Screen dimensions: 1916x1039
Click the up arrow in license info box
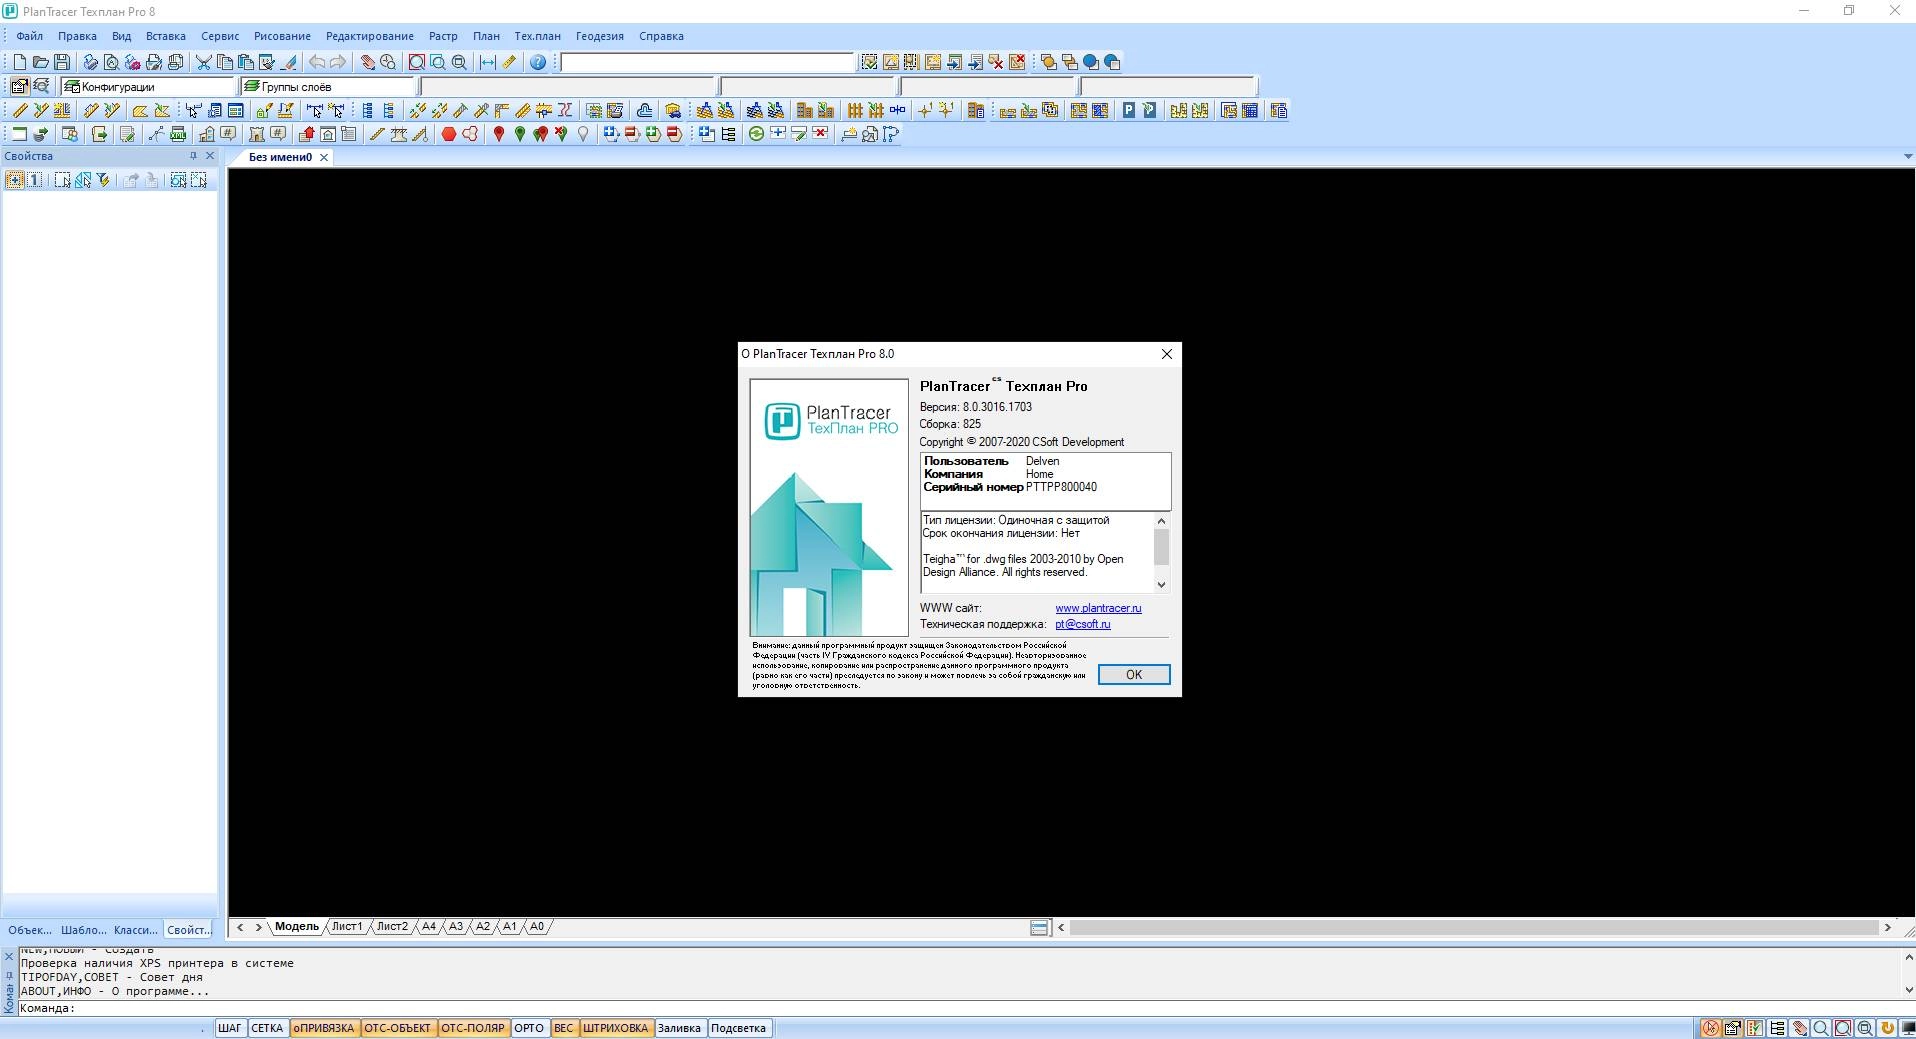click(1161, 521)
